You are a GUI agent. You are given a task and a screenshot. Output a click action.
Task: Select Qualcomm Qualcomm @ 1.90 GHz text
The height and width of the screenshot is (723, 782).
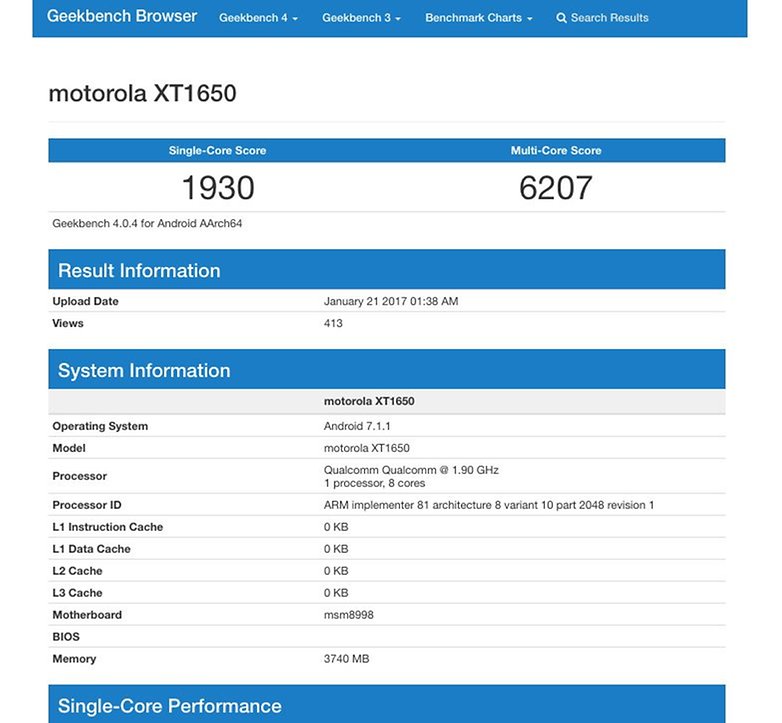point(411,470)
